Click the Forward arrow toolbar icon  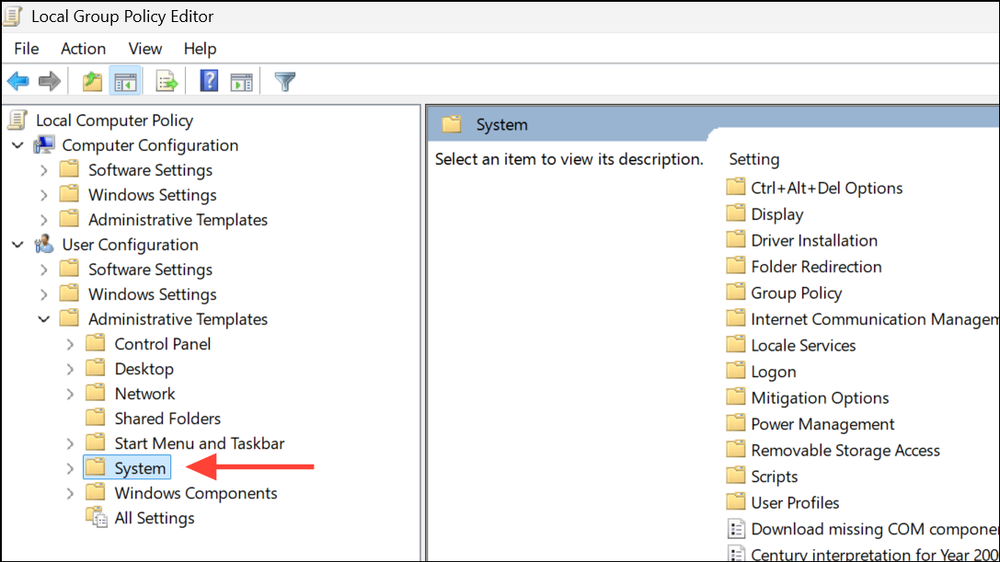tap(49, 81)
